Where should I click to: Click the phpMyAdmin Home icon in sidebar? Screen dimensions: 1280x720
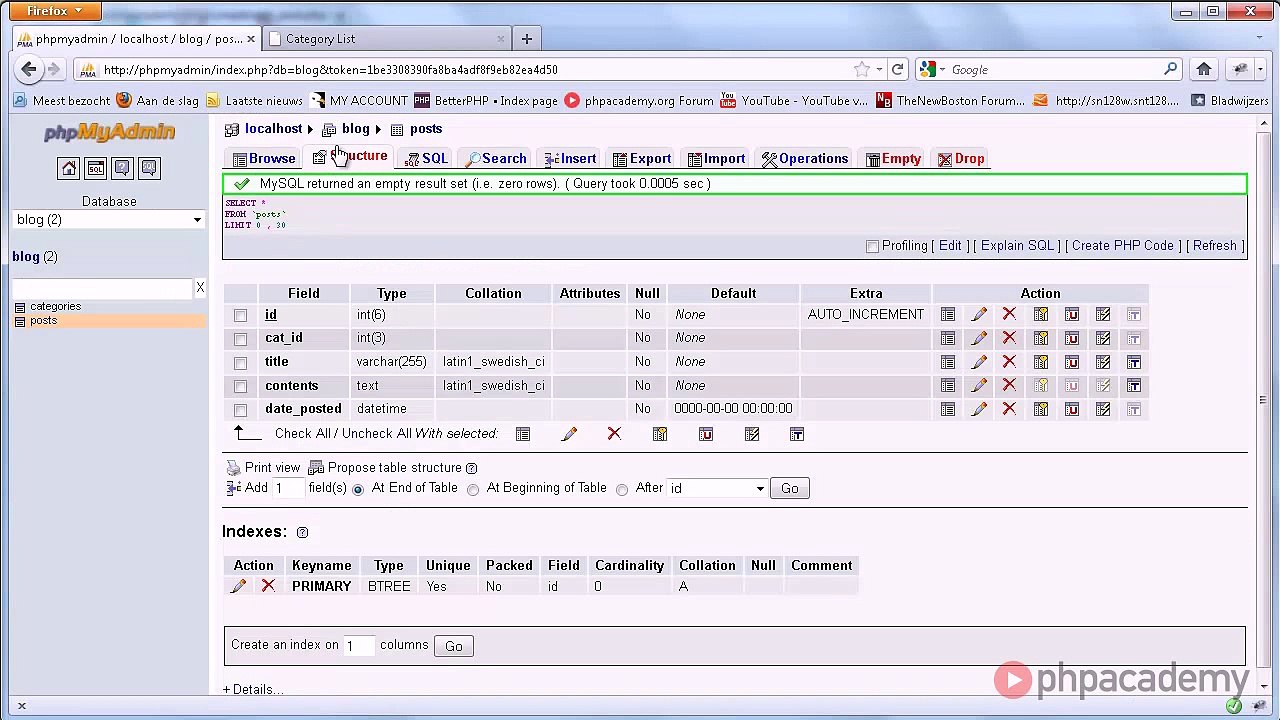[x=68, y=168]
